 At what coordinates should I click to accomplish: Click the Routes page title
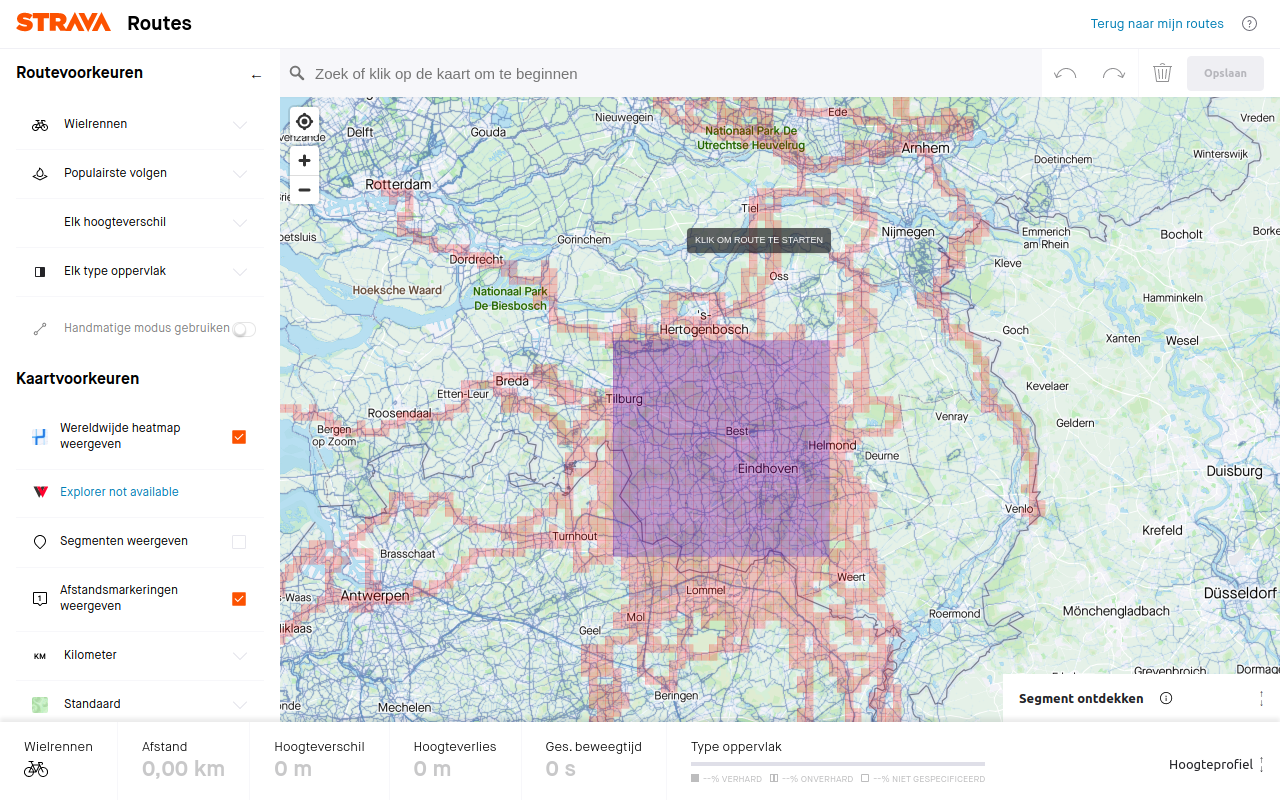coord(159,23)
